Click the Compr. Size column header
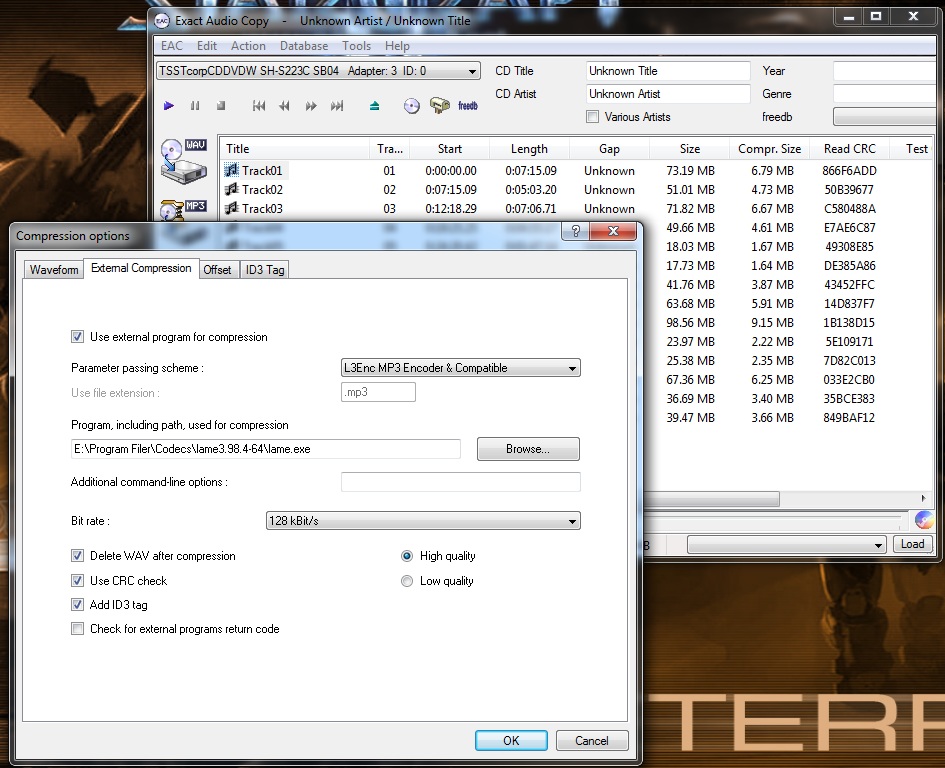Screen dimensions: 945x768 769,149
